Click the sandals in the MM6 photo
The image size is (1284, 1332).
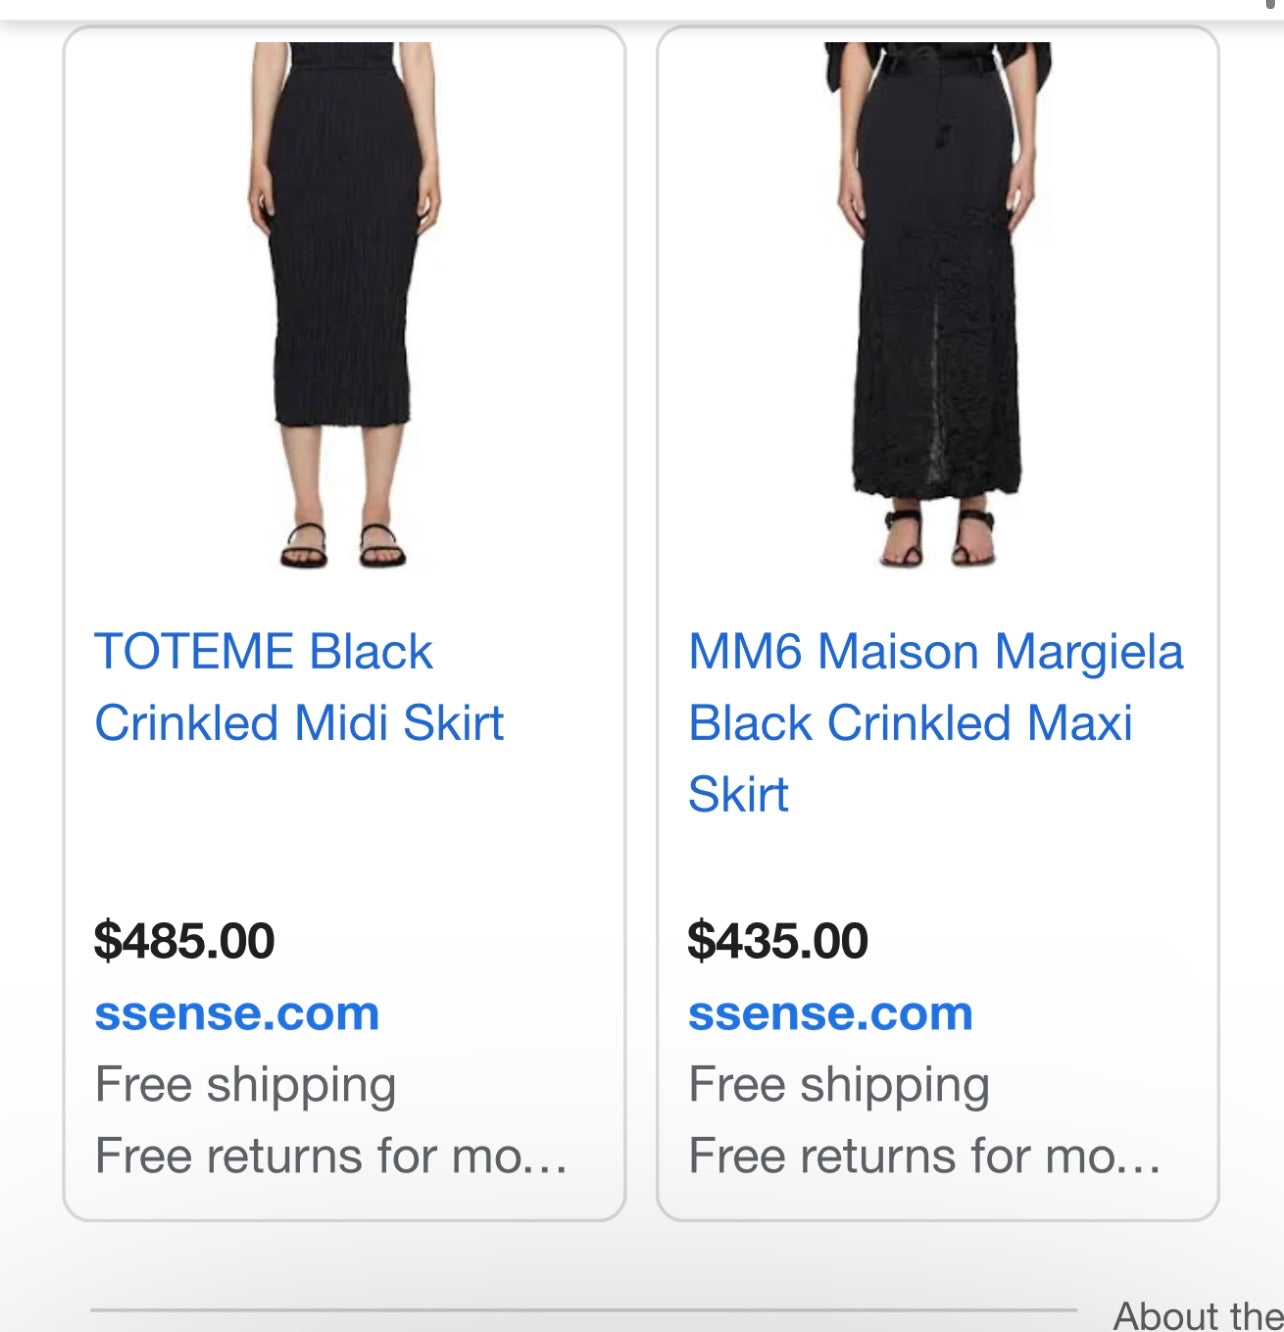click(937, 537)
